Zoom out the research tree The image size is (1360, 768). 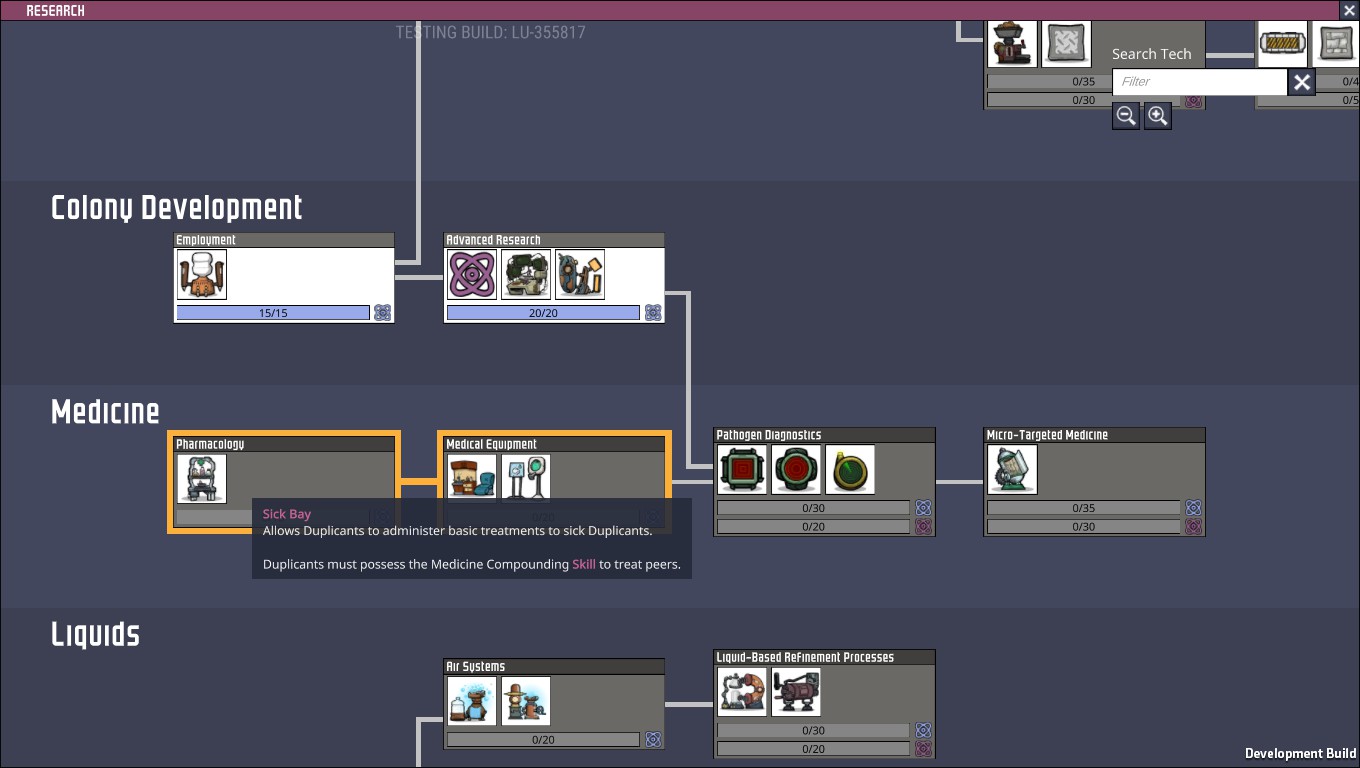(1126, 116)
